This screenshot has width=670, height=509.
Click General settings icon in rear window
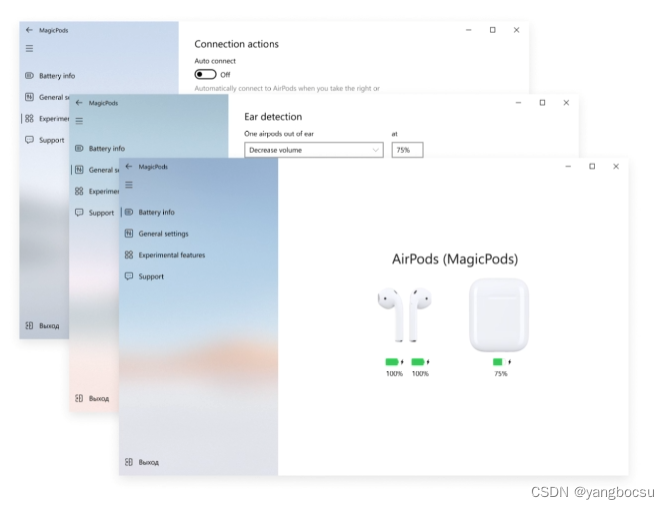pos(29,97)
